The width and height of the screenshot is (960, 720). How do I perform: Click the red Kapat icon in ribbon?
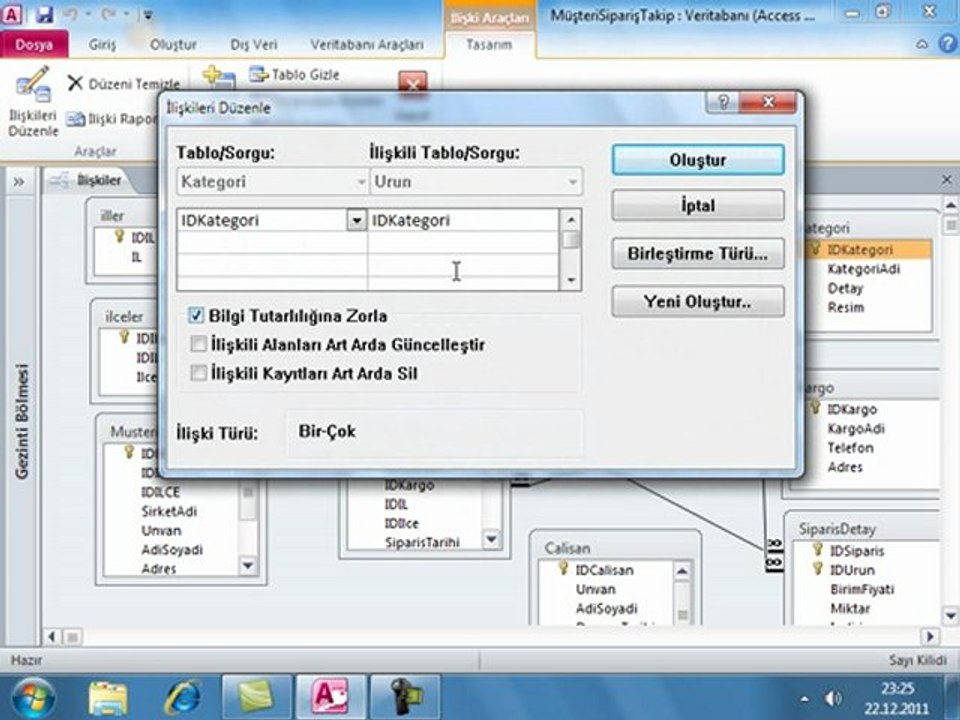tap(413, 83)
